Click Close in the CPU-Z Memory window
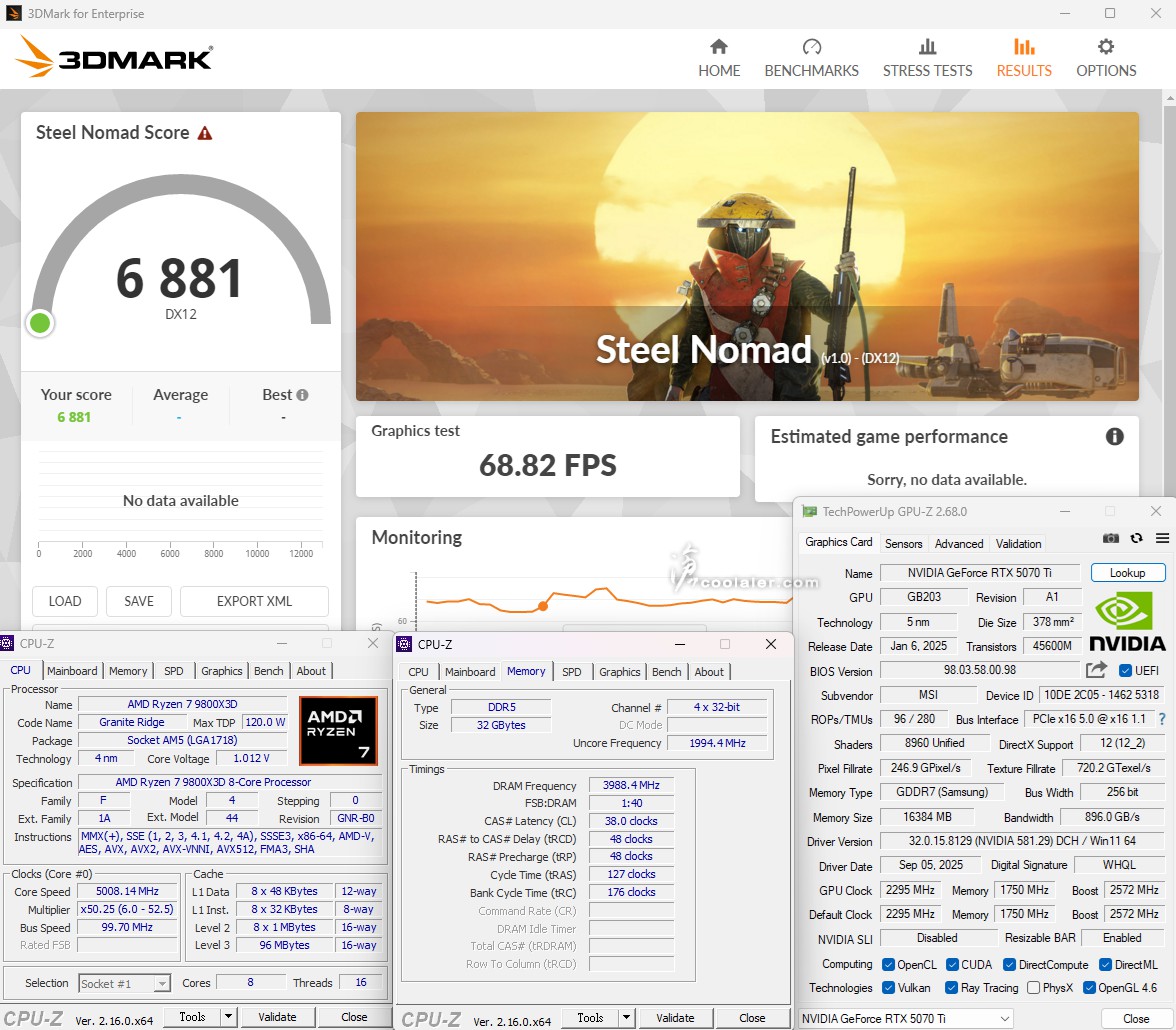Screen dimensions: 1176x1030 pyautogui.click(x=752, y=1018)
